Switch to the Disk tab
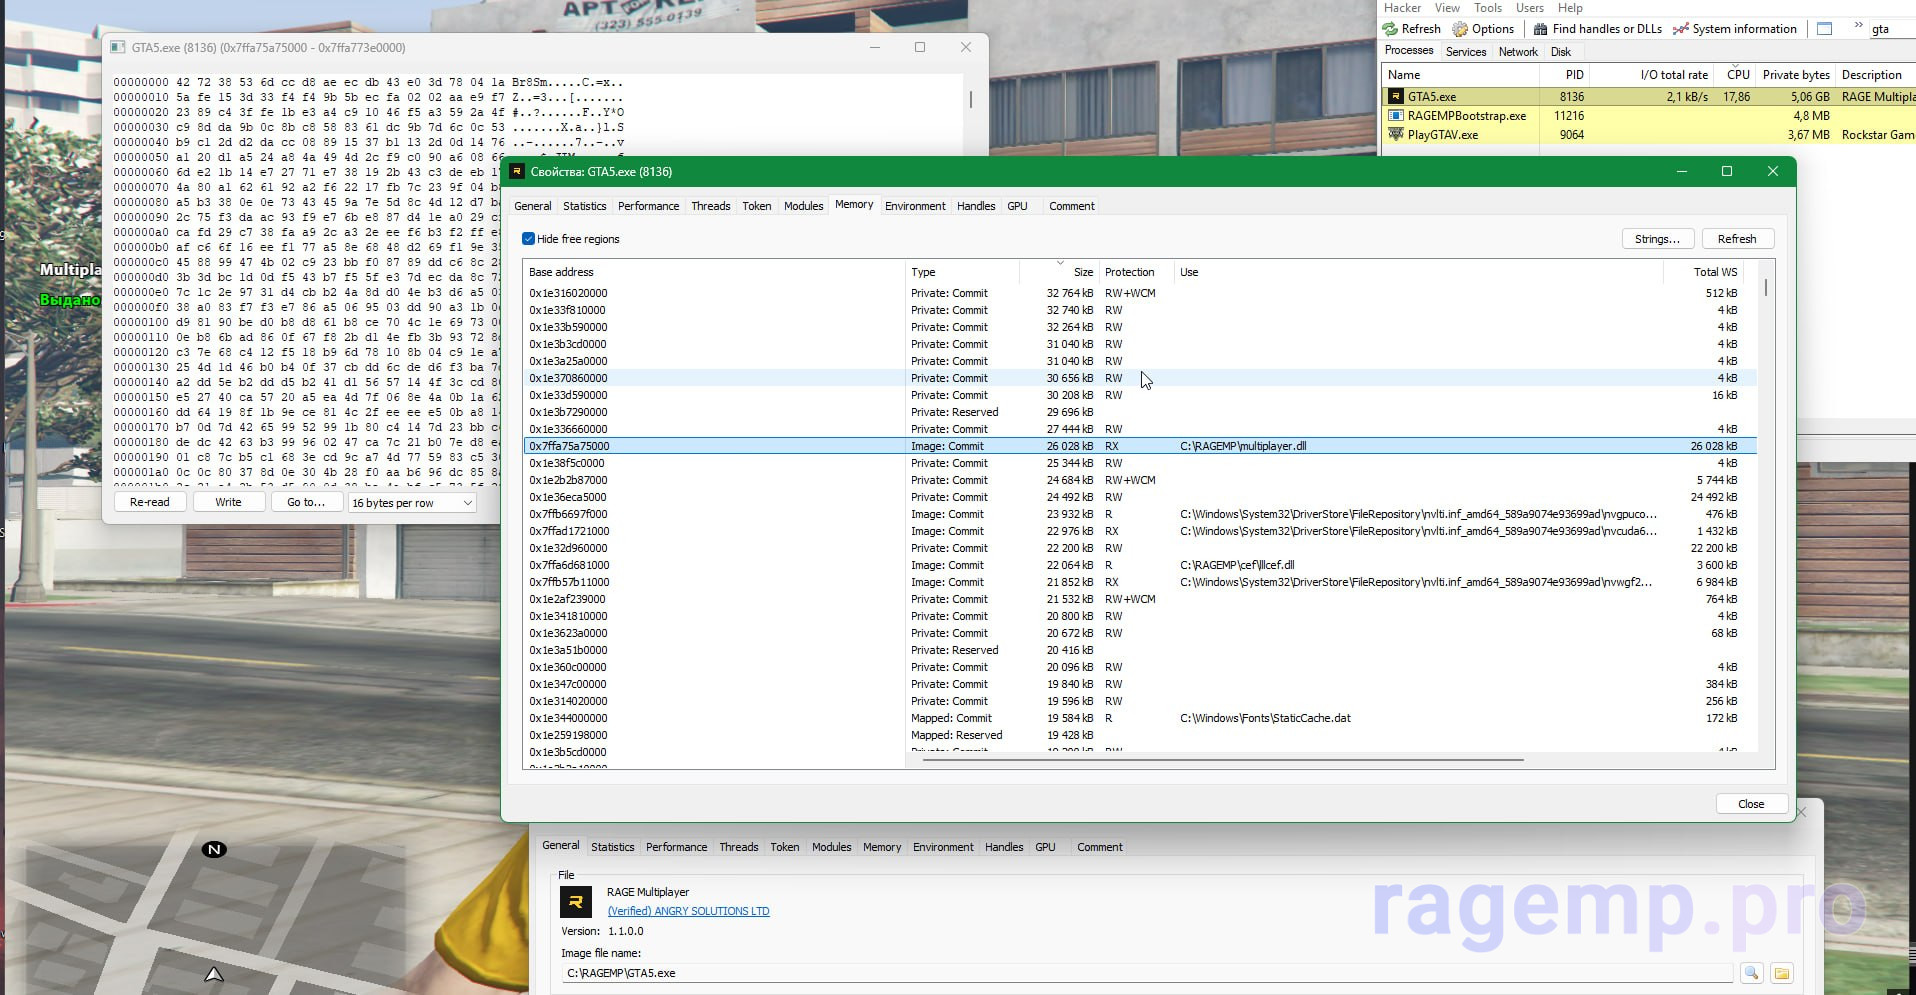 [1561, 52]
